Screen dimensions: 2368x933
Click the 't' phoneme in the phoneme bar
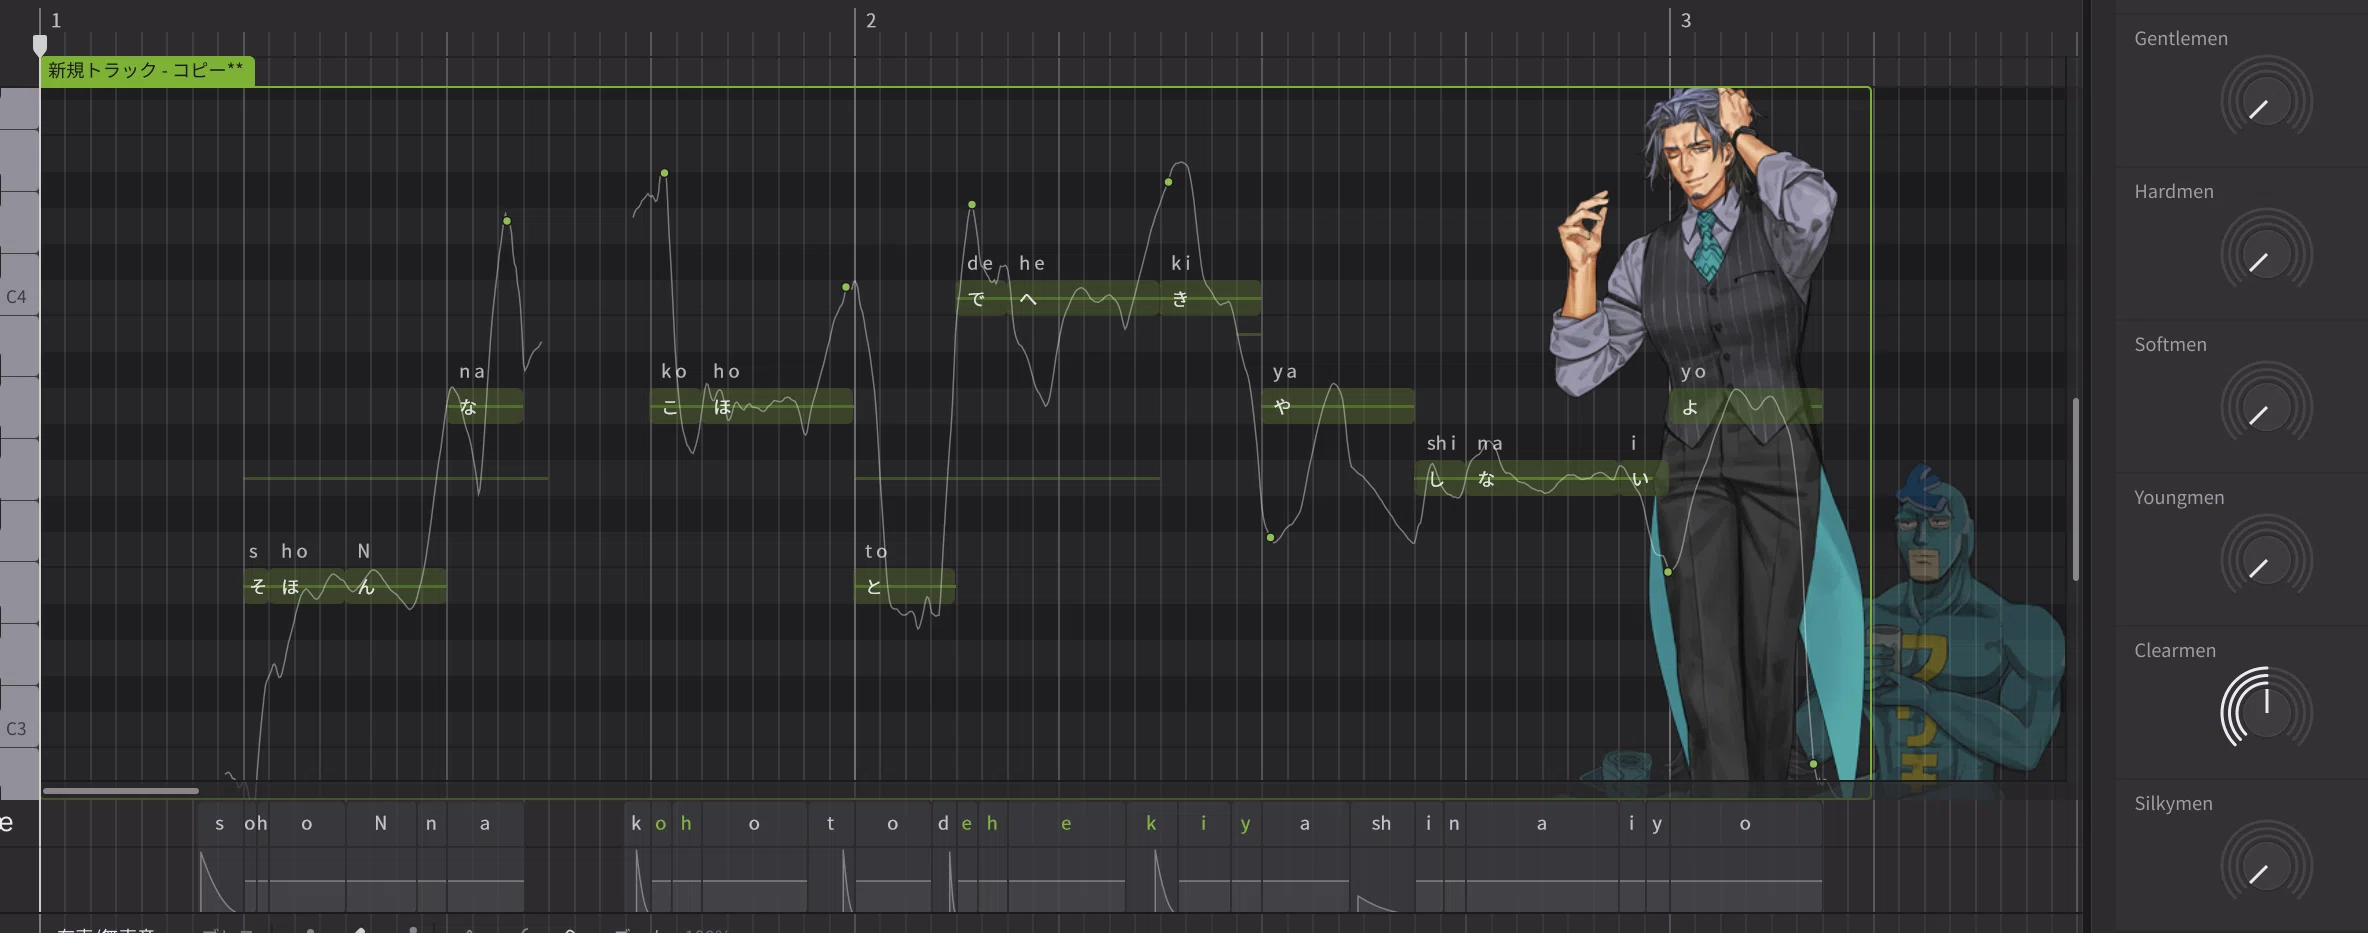tap(830, 824)
